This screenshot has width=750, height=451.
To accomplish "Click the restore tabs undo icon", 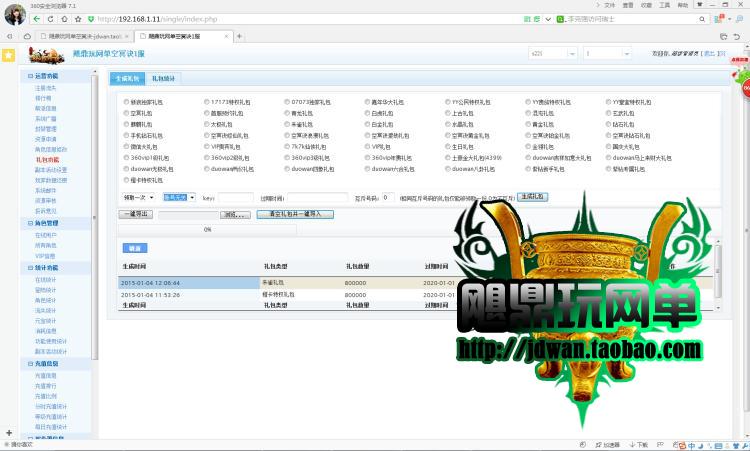I will pos(737,36).
